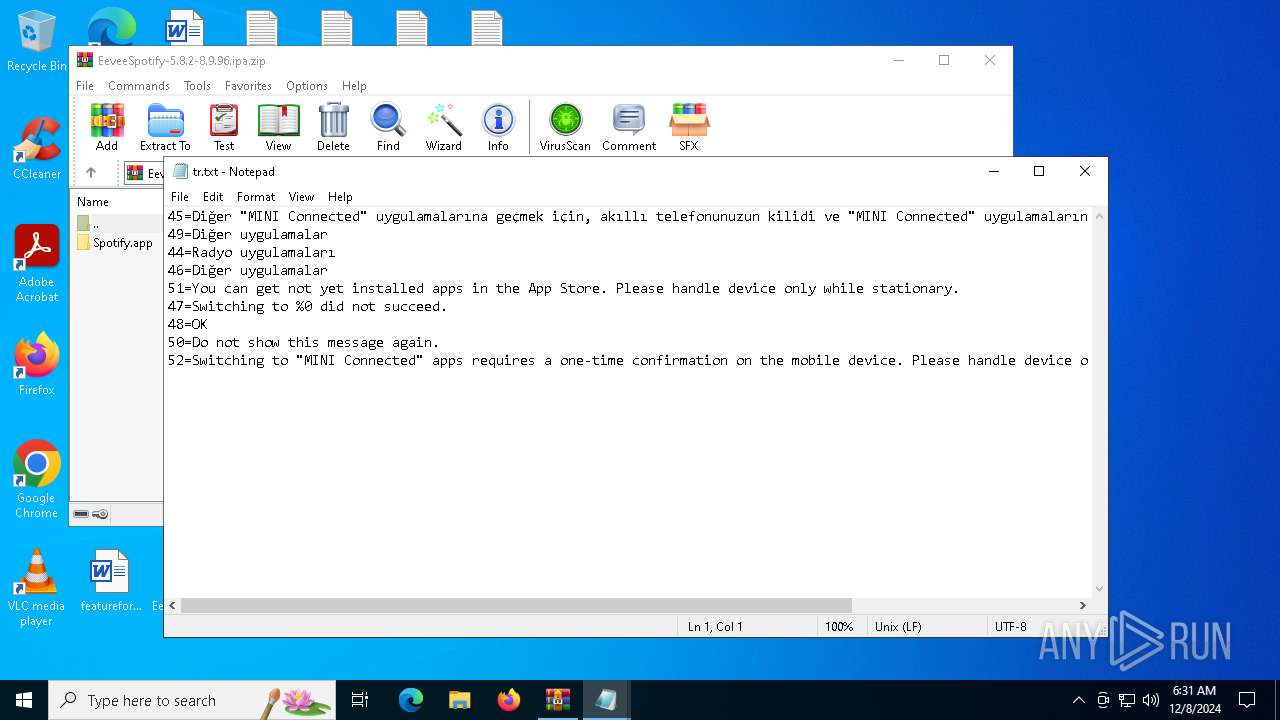This screenshot has height=720, width=1280.
Task: Select Adobe Acrobat desktop shortcut
Action: pos(37,264)
